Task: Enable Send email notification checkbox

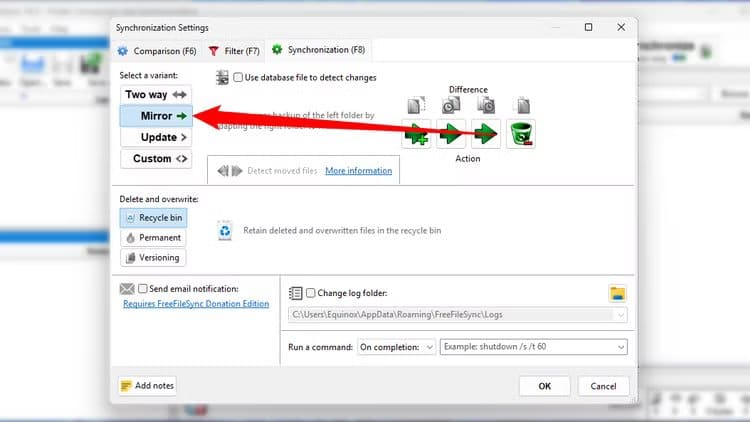Action: (143, 289)
